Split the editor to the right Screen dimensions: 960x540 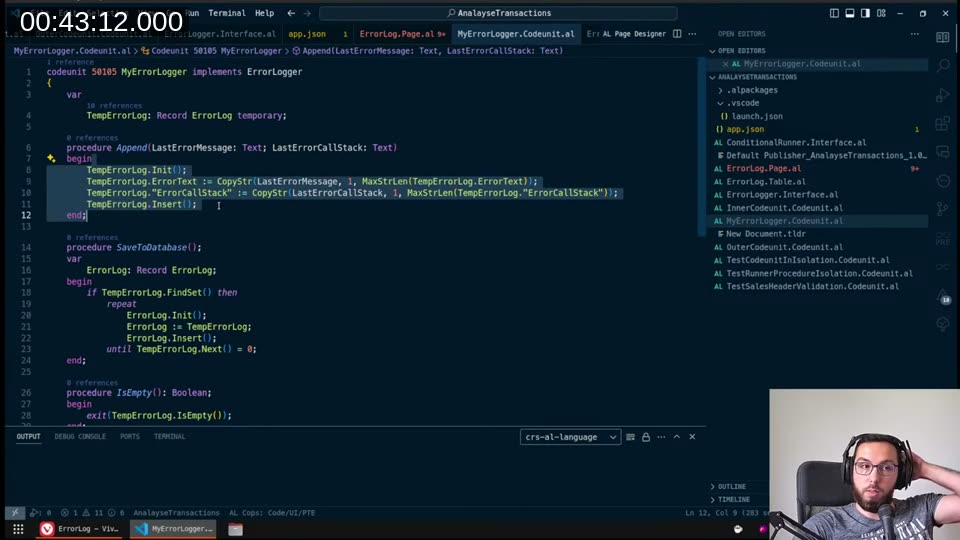[677, 34]
